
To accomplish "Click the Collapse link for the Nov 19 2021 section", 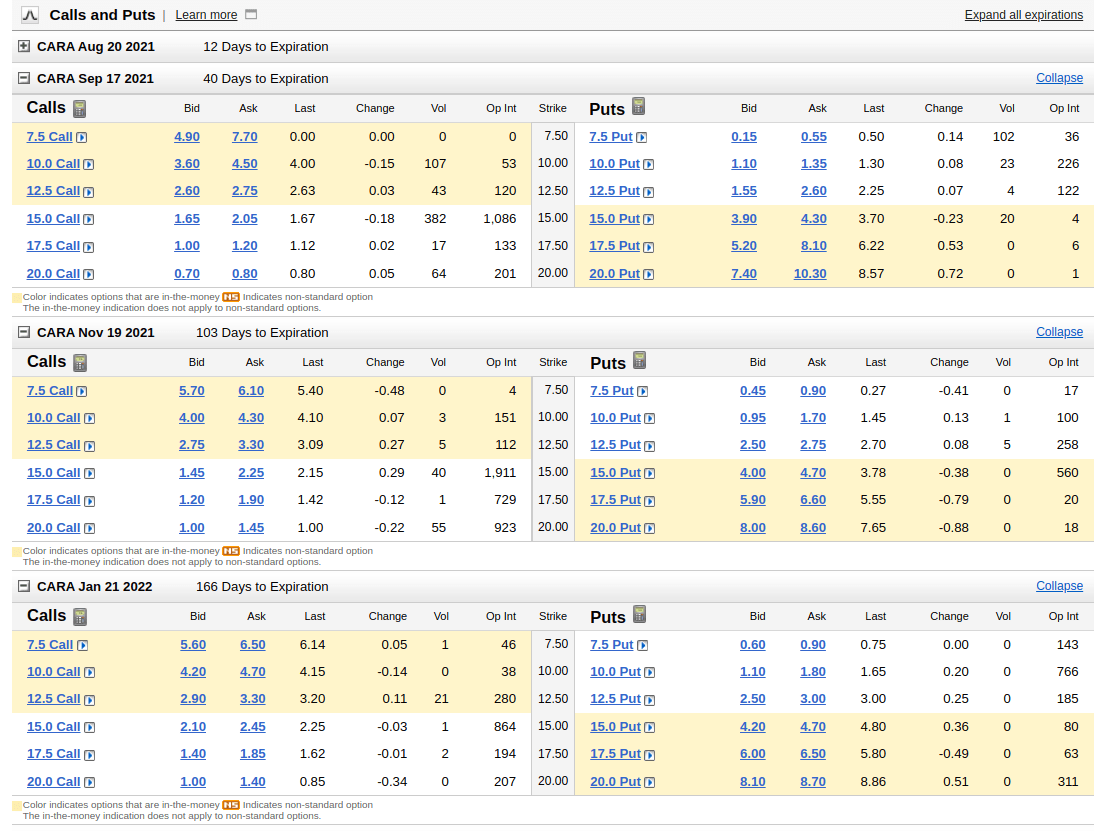I will [1059, 332].
